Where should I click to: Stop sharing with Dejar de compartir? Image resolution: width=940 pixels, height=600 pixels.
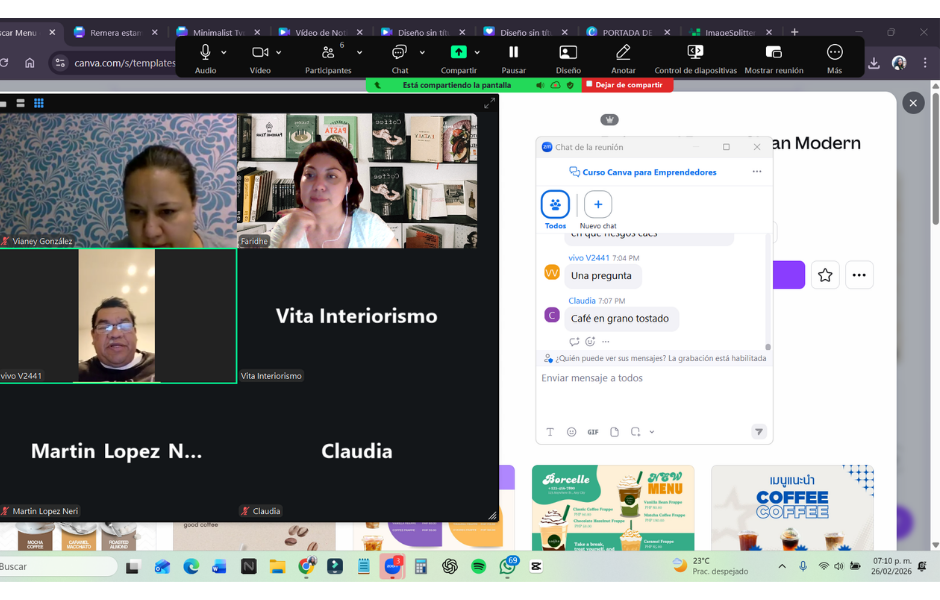(x=628, y=85)
